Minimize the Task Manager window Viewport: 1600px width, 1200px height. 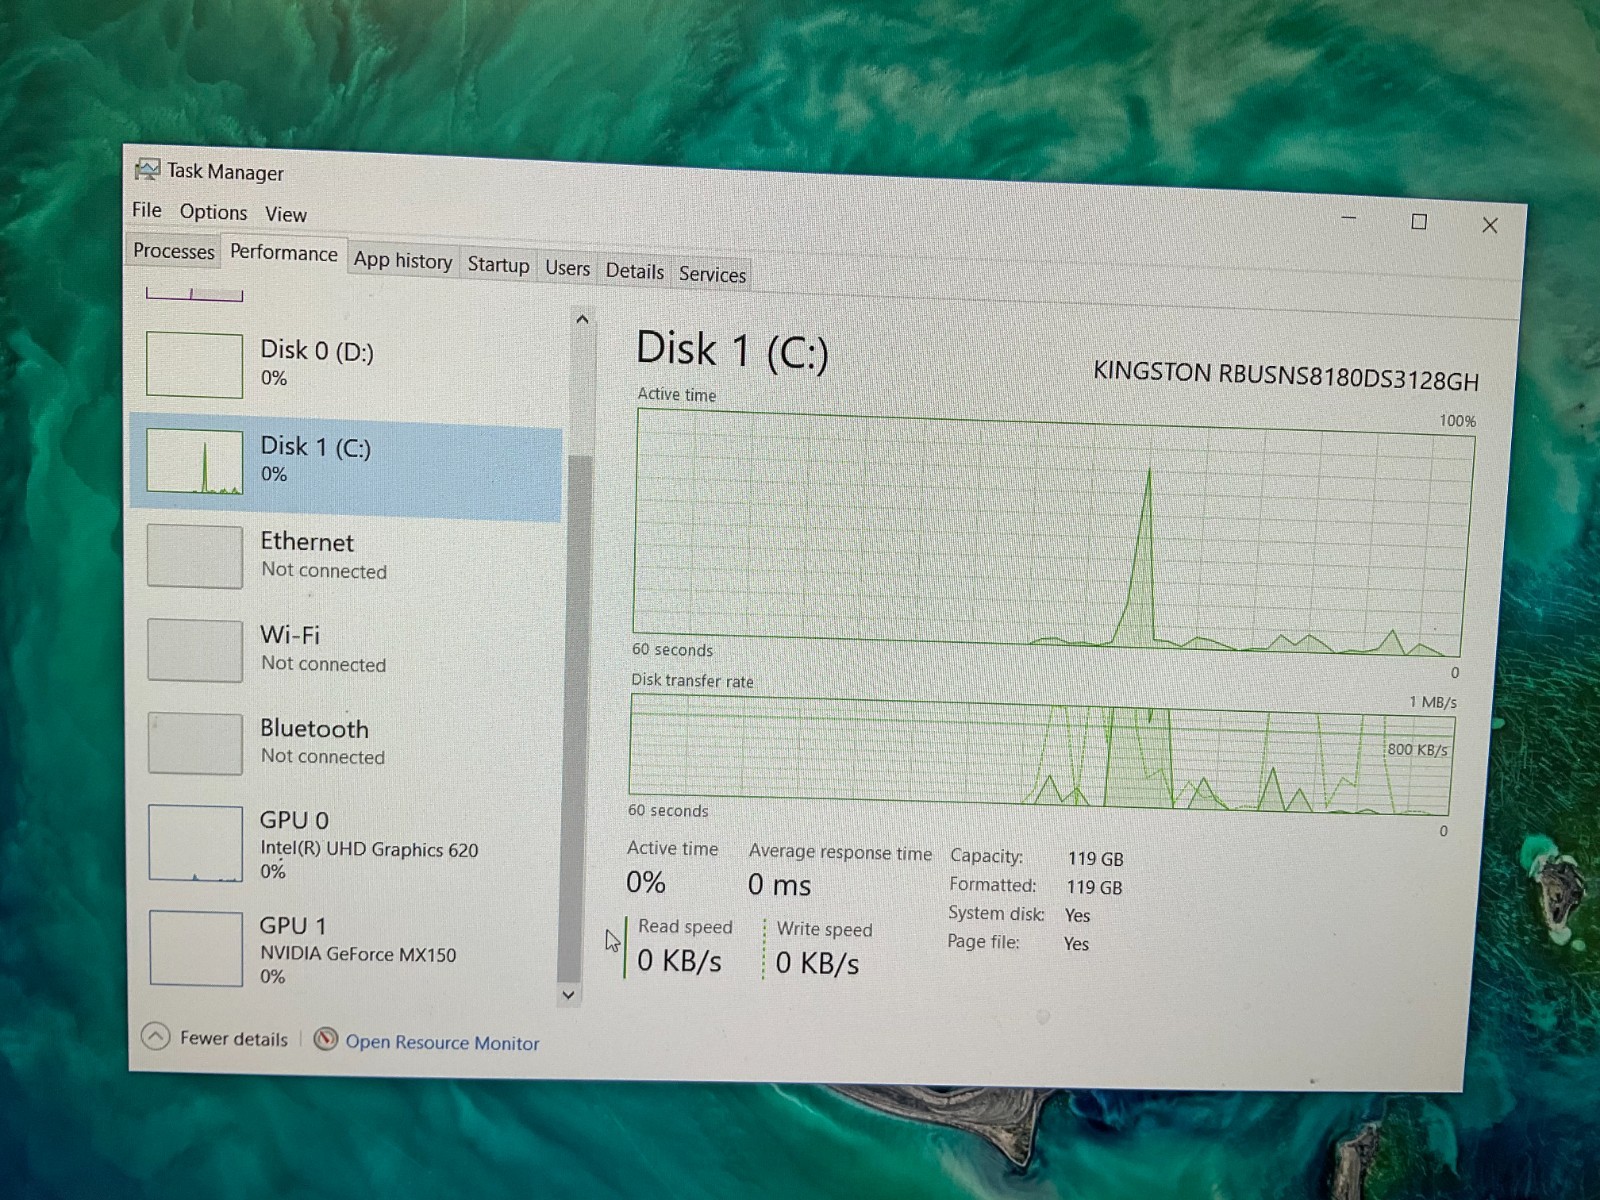tap(1348, 217)
